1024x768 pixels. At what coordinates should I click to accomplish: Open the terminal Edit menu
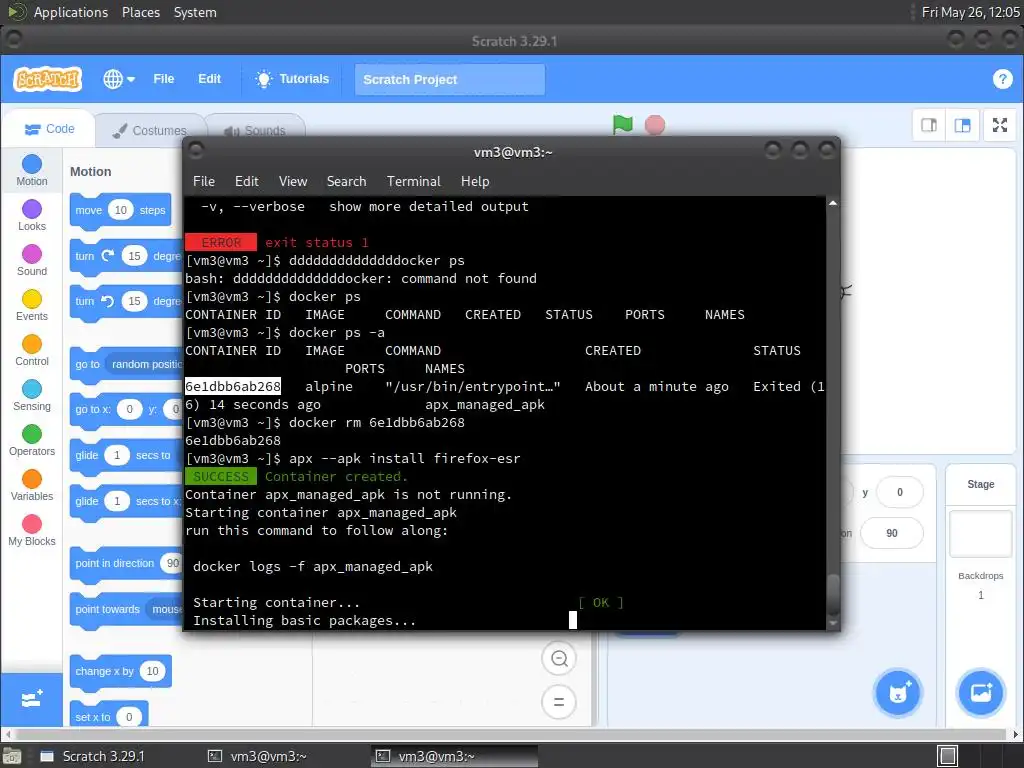point(246,182)
